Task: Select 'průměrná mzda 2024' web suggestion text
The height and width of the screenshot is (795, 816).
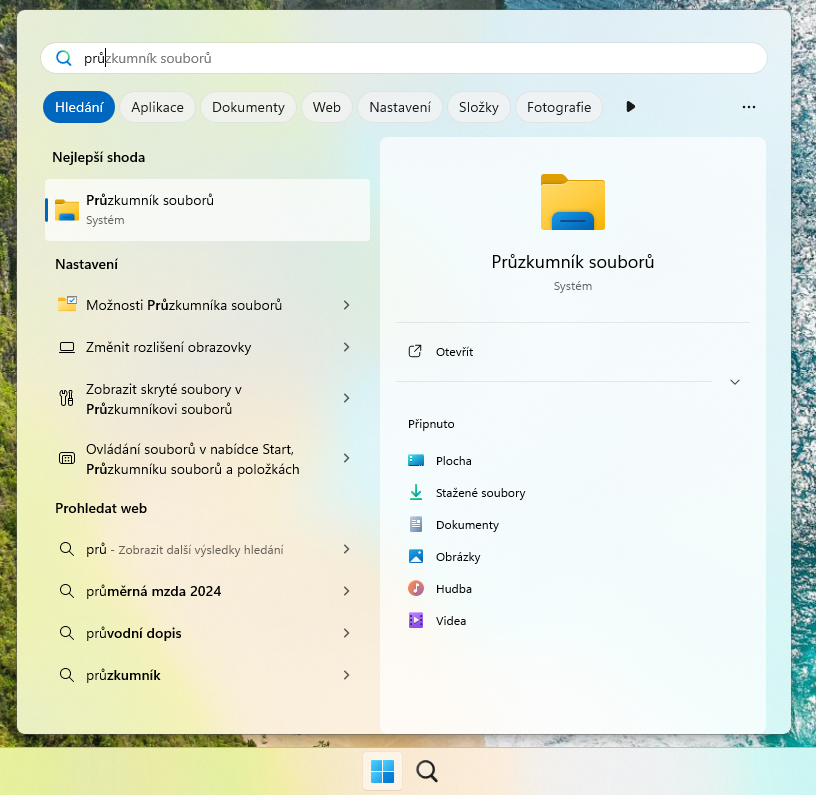Action: [154, 591]
